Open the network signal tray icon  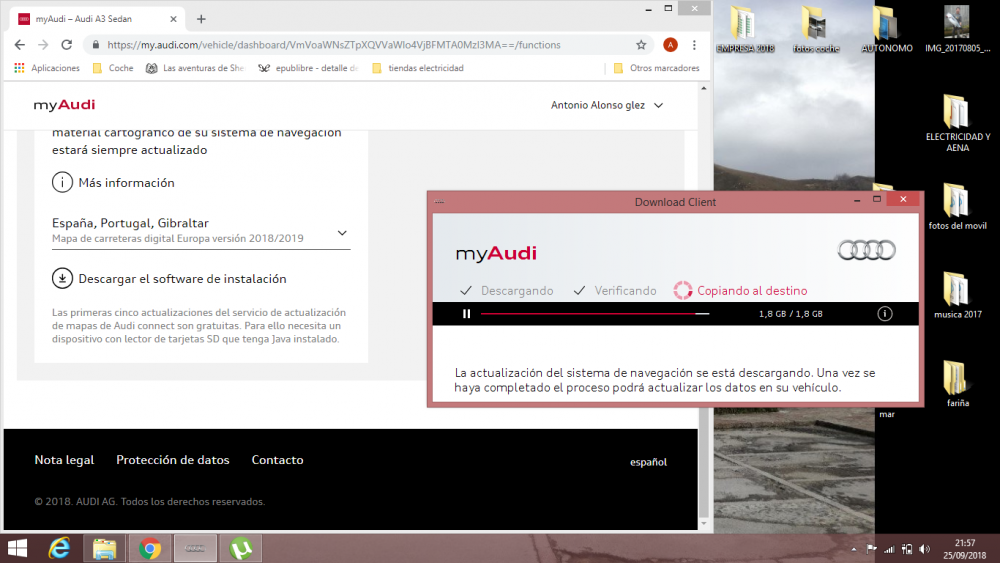tap(889, 549)
